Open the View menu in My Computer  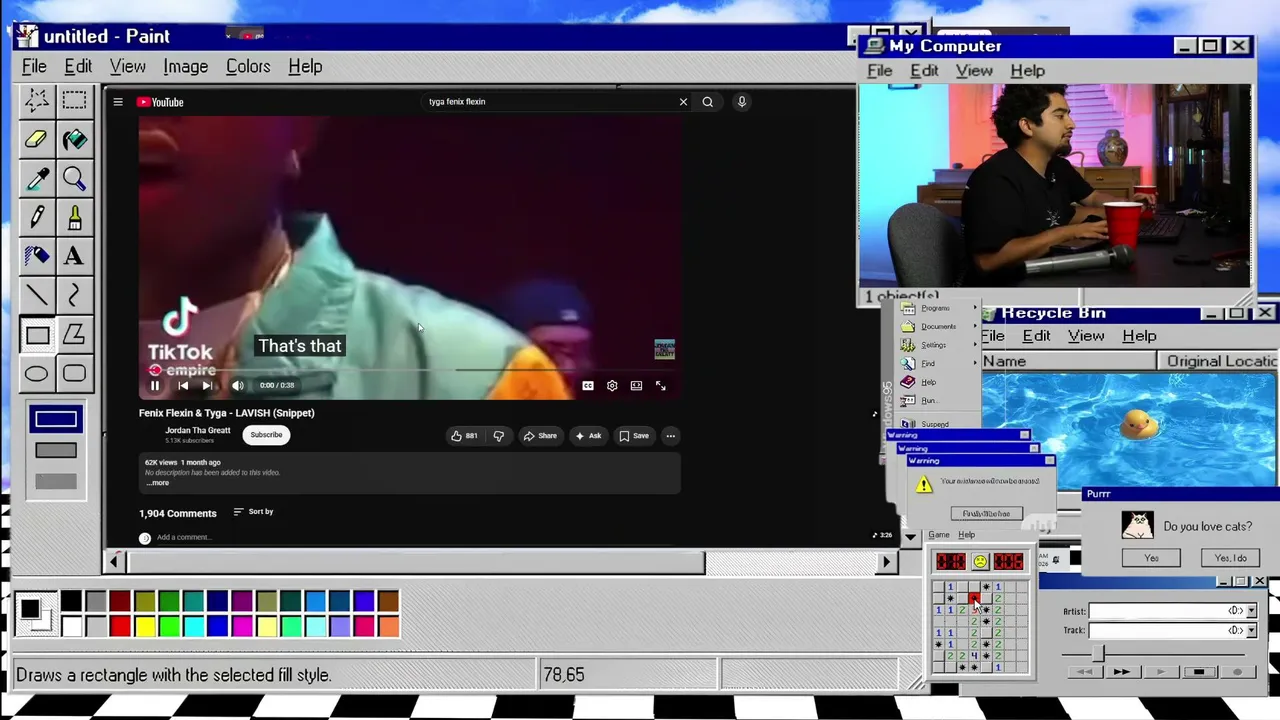(x=974, y=71)
